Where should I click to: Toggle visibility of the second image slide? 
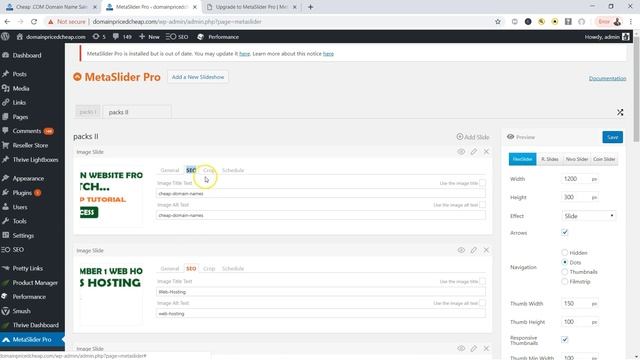tap(461, 250)
